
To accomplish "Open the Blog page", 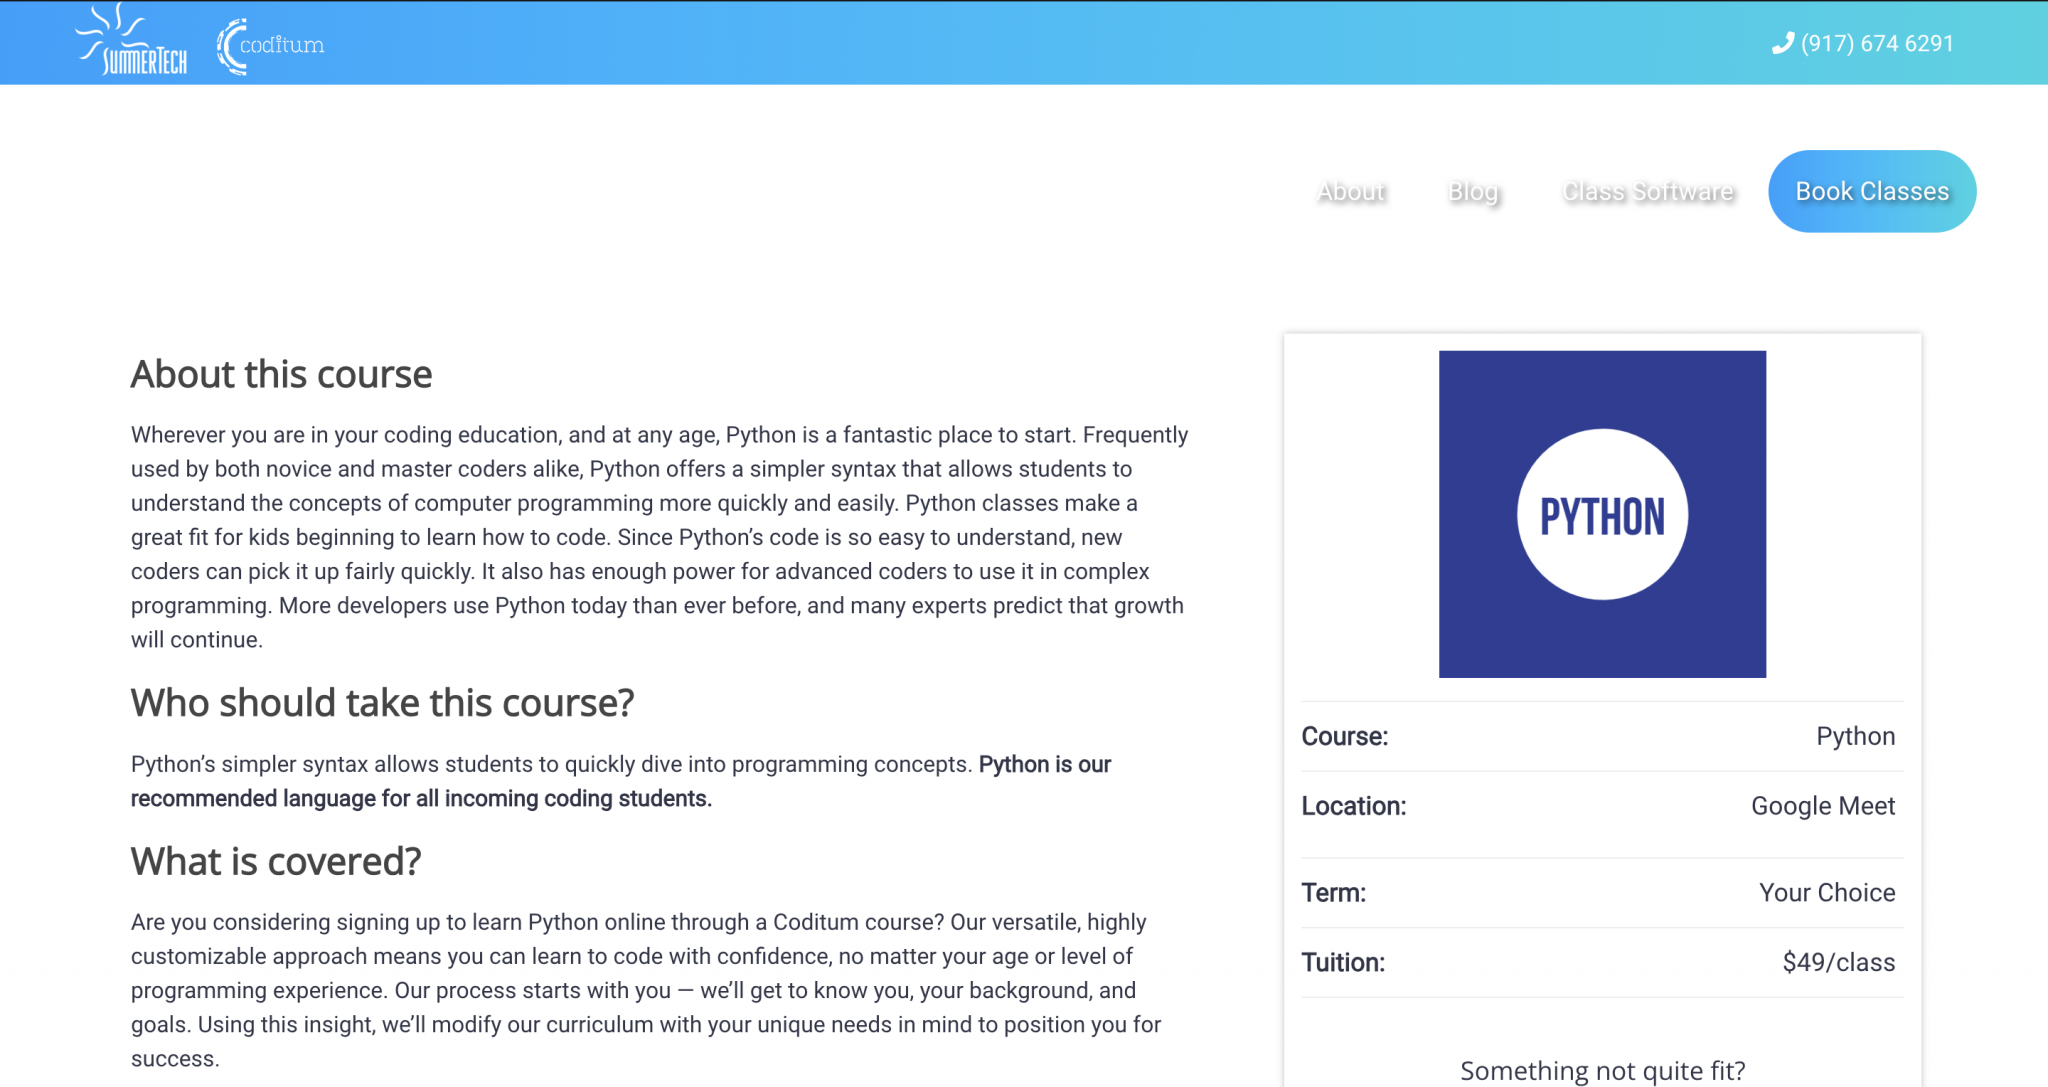I will click(x=1471, y=191).
